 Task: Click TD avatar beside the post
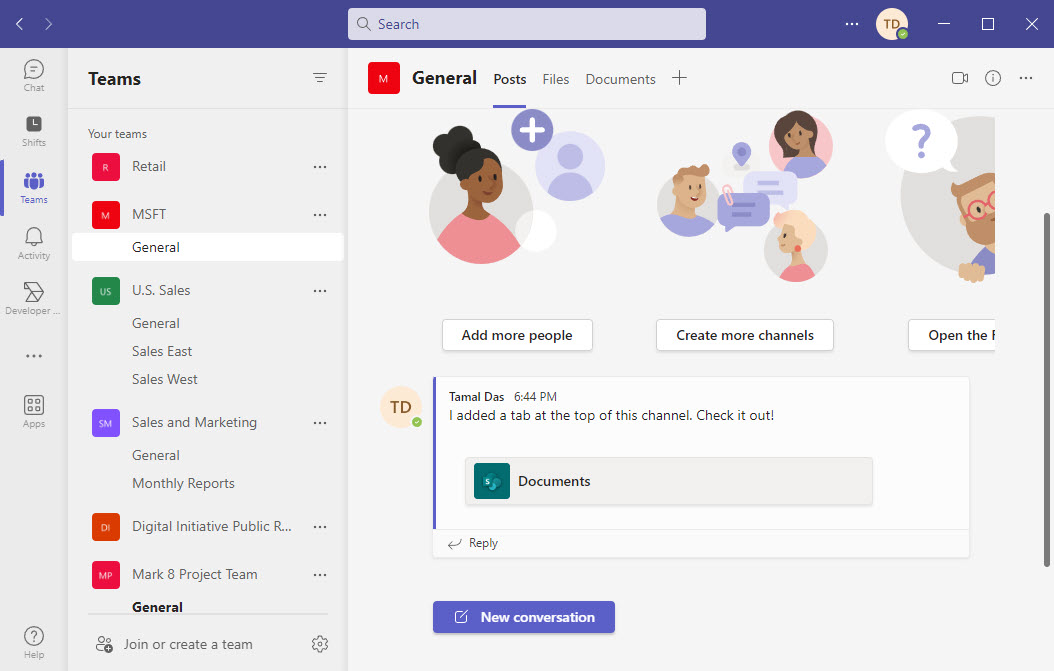[401, 407]
